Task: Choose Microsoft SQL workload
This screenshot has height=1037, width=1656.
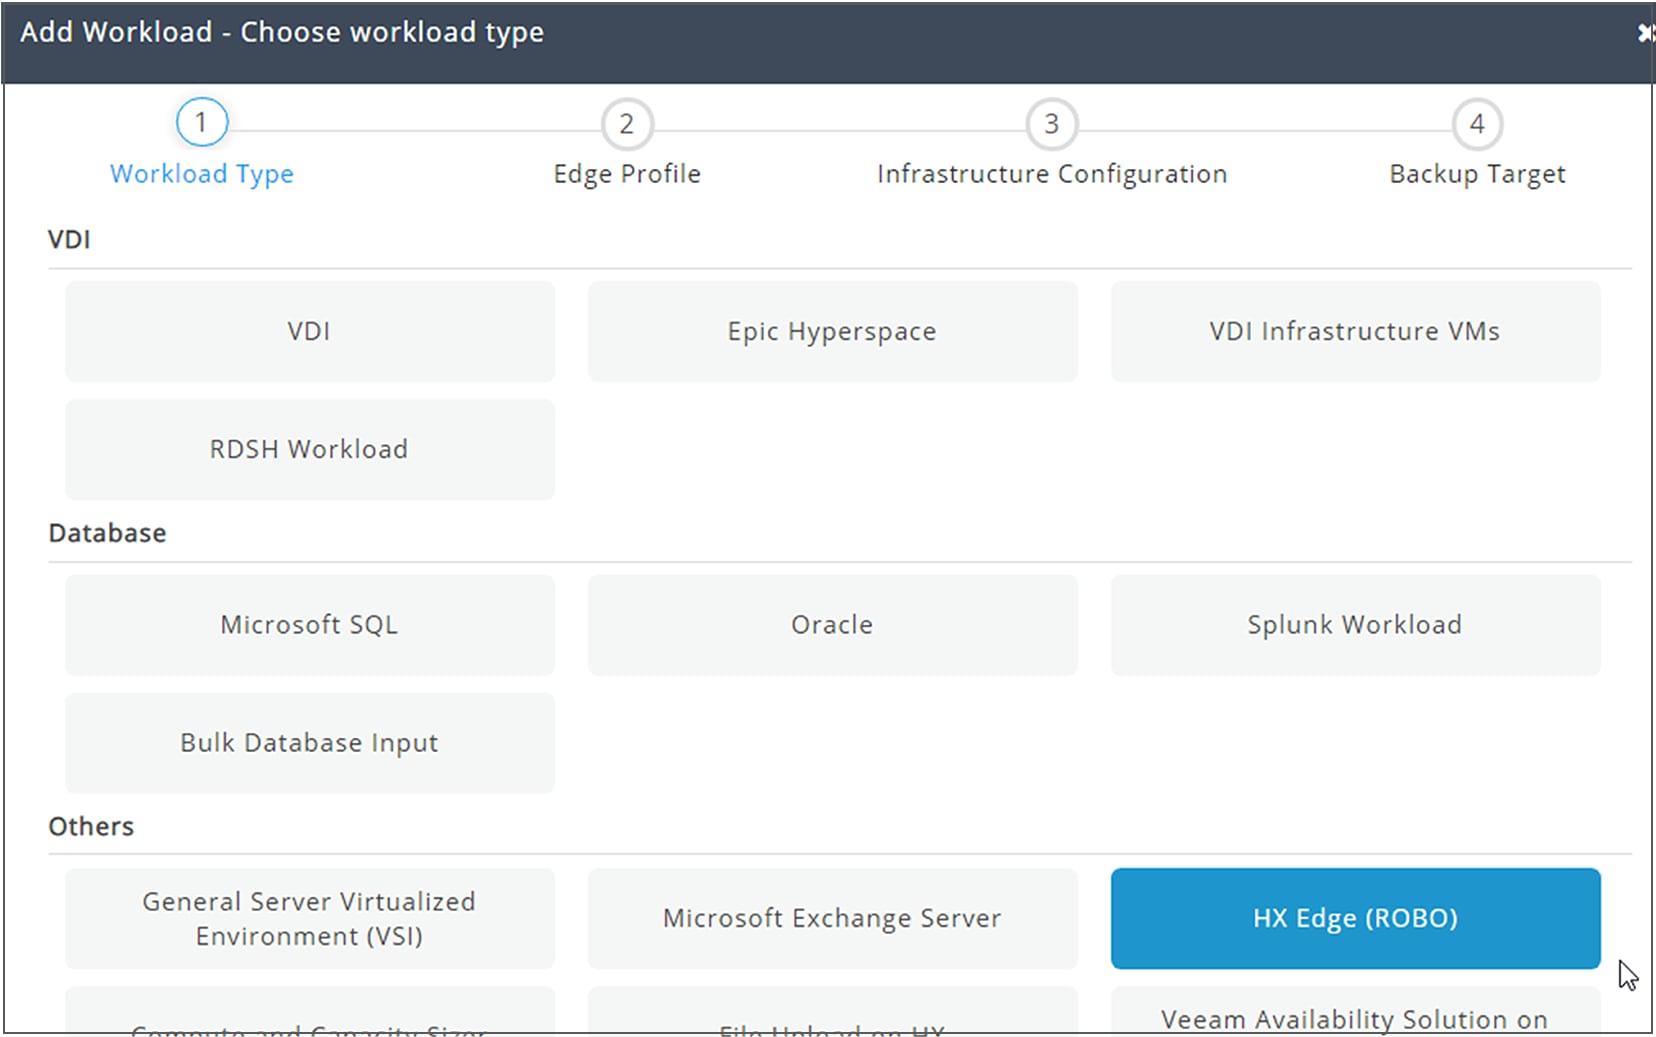Action: click(310, 624)
